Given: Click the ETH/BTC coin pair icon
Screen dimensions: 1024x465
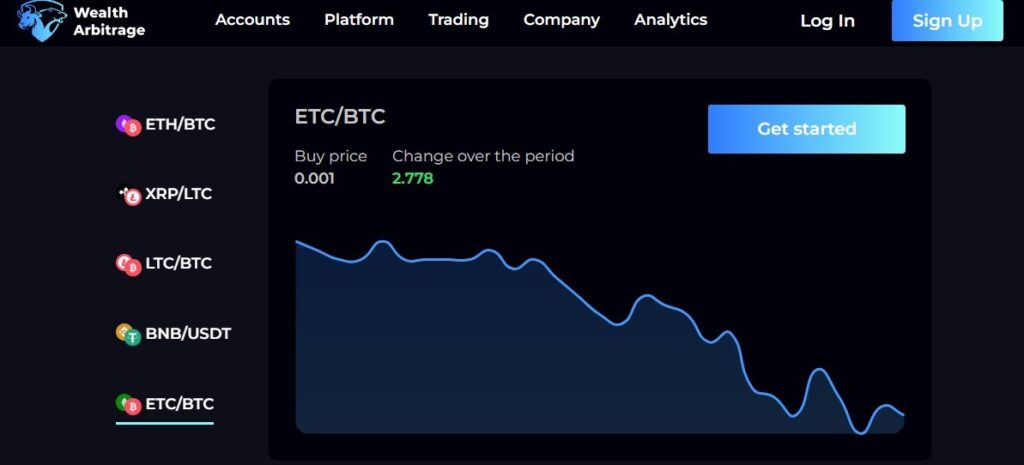Looking at the screenshot, I should point(129,125).
